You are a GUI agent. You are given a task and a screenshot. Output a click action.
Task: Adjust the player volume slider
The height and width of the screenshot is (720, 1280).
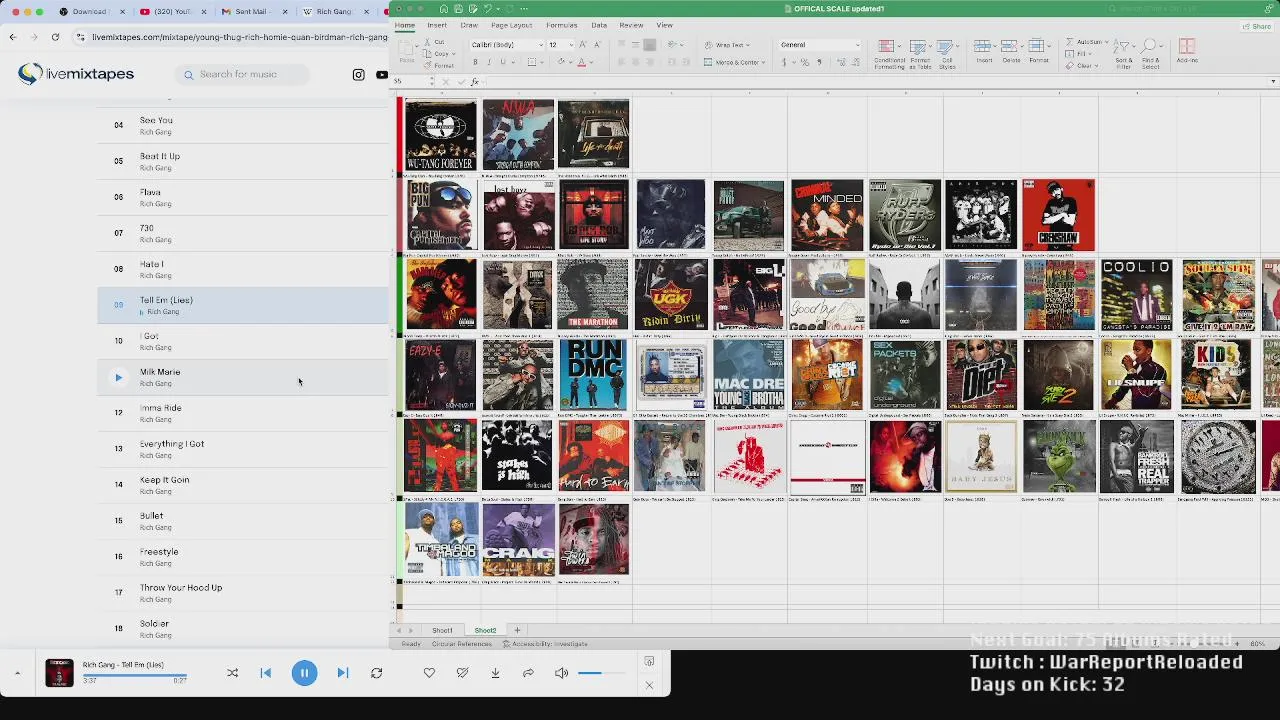[603, 673]
